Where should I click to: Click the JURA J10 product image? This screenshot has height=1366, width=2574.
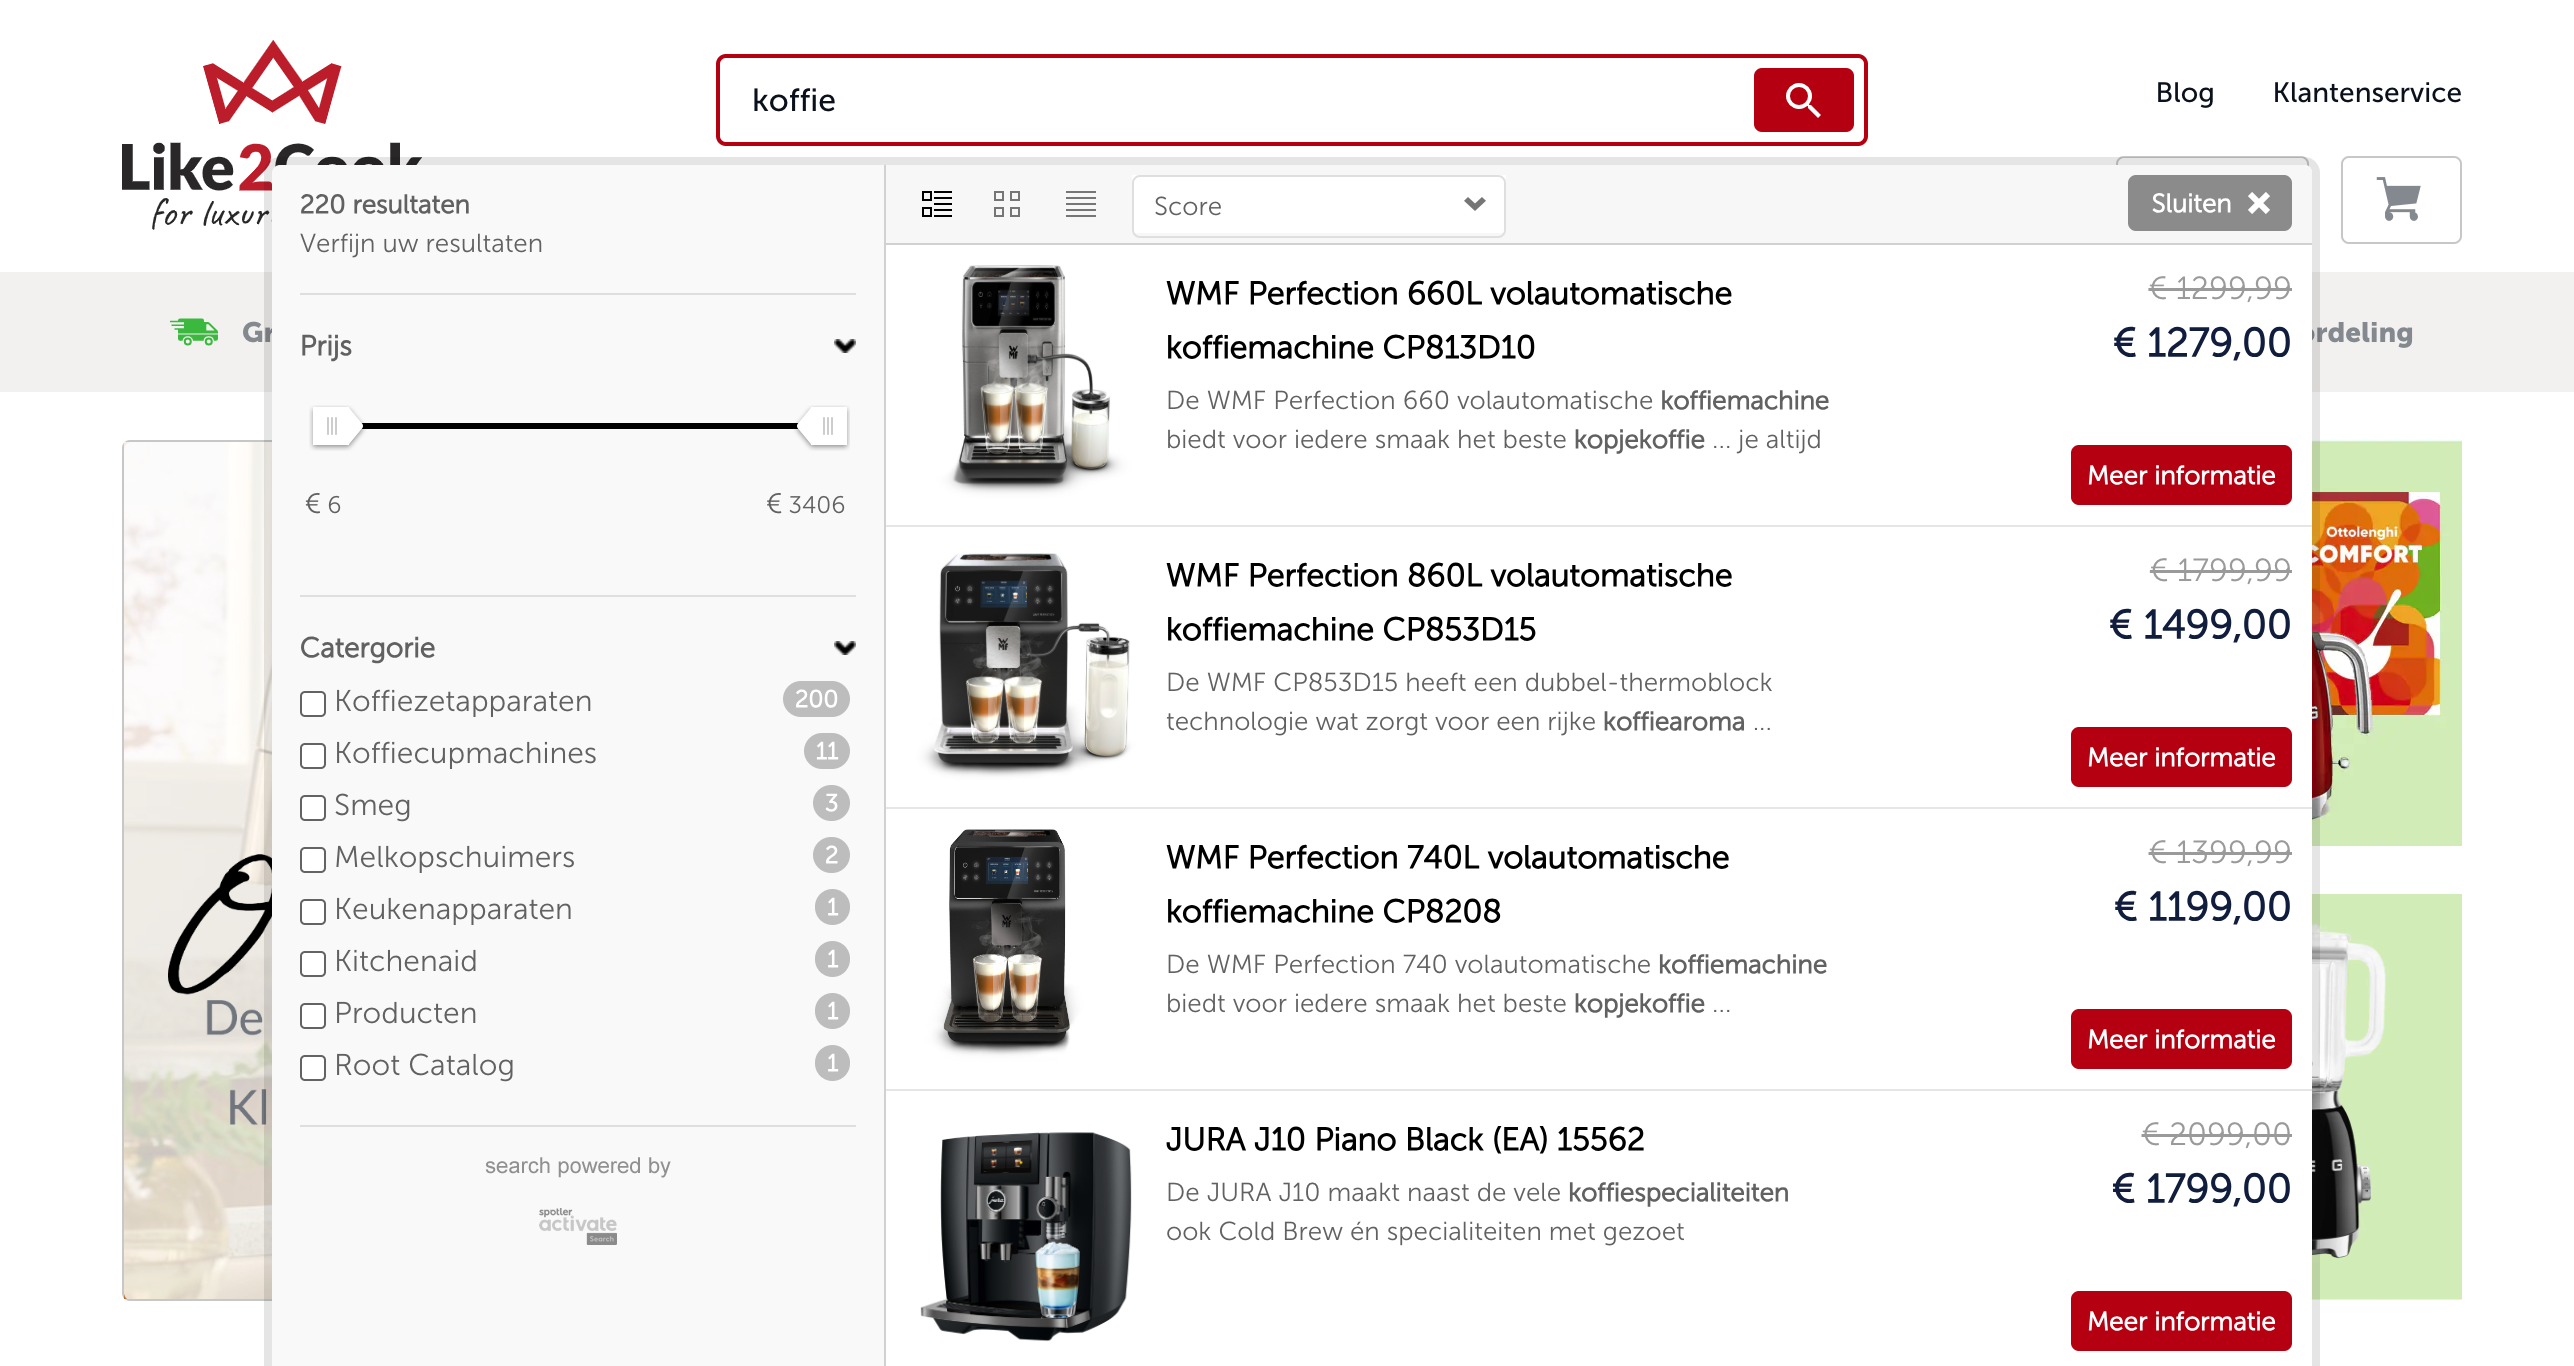click(x=1028, y=1236)
